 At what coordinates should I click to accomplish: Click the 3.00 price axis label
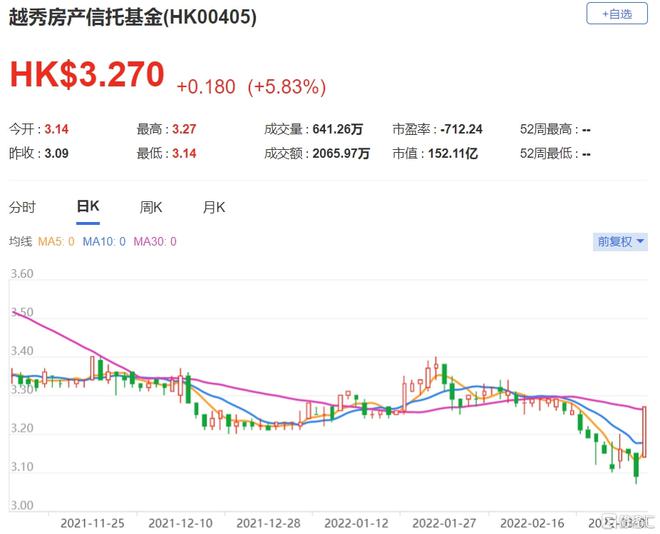22,505
